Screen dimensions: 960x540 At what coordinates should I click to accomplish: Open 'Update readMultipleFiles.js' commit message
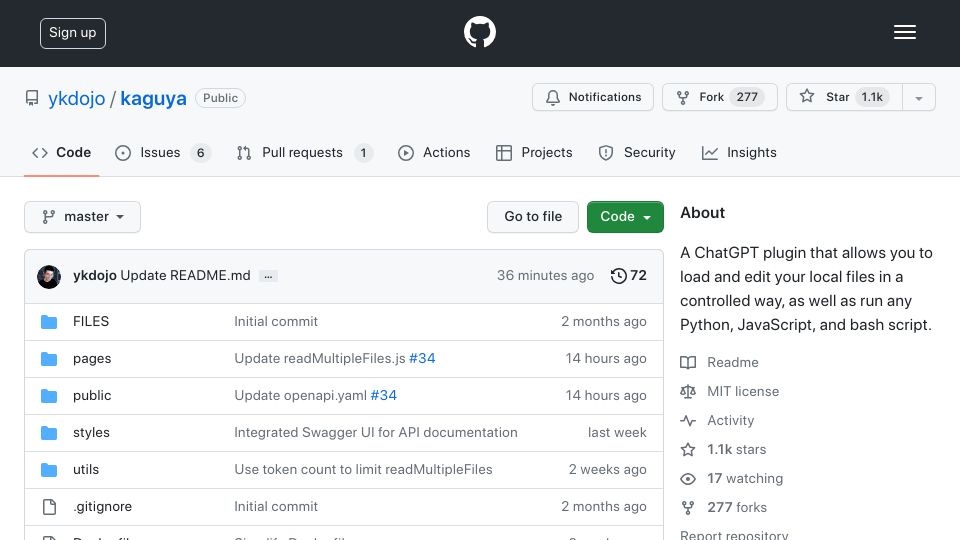[320, 358]
